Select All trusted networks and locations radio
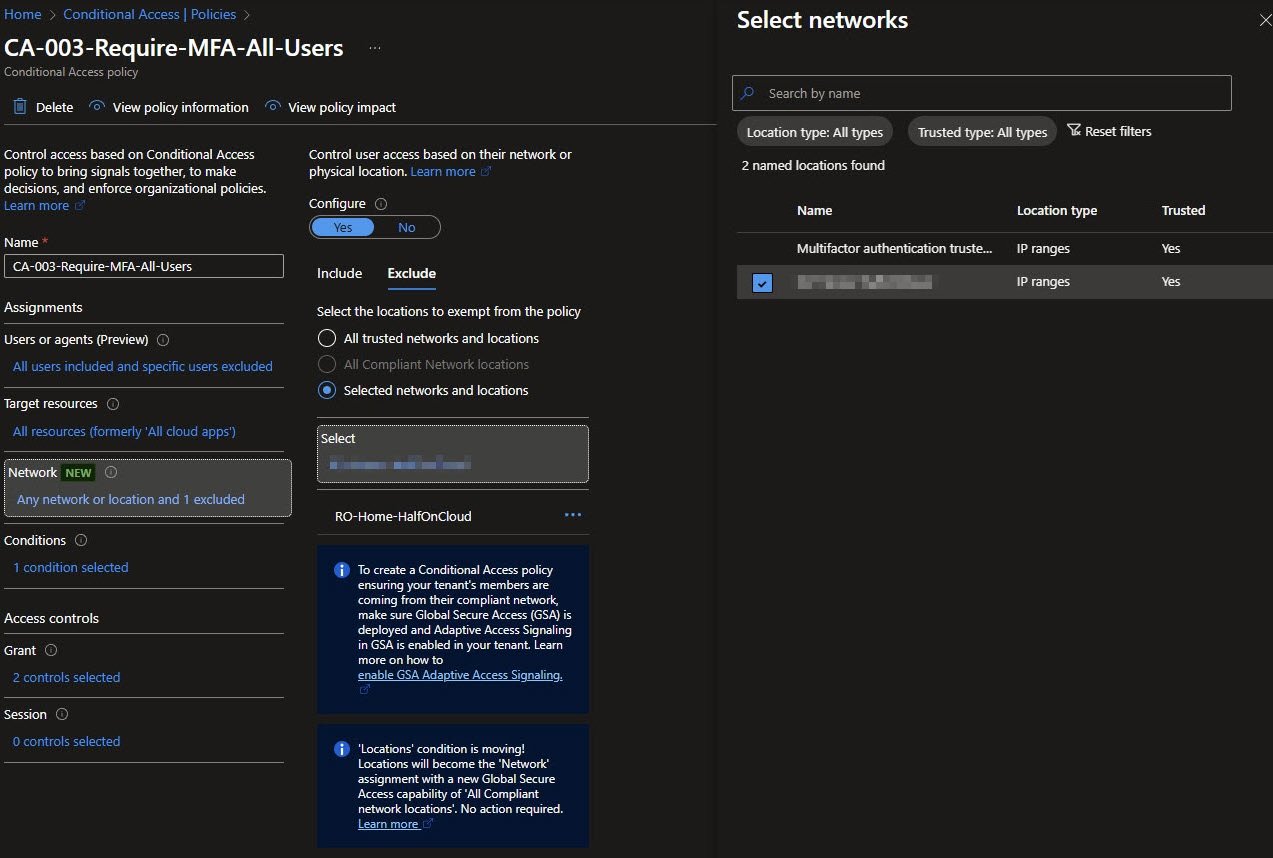This screenshot has height=858, width=1273. point(327,338)
